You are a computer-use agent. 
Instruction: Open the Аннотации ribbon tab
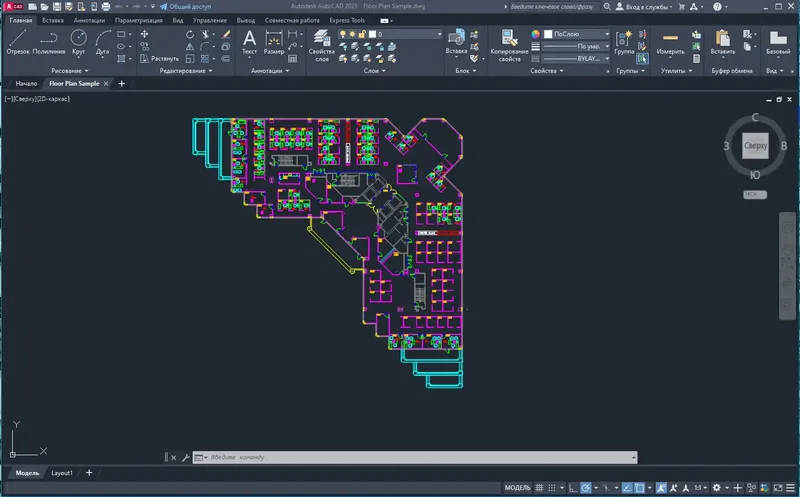pos(89,20)
